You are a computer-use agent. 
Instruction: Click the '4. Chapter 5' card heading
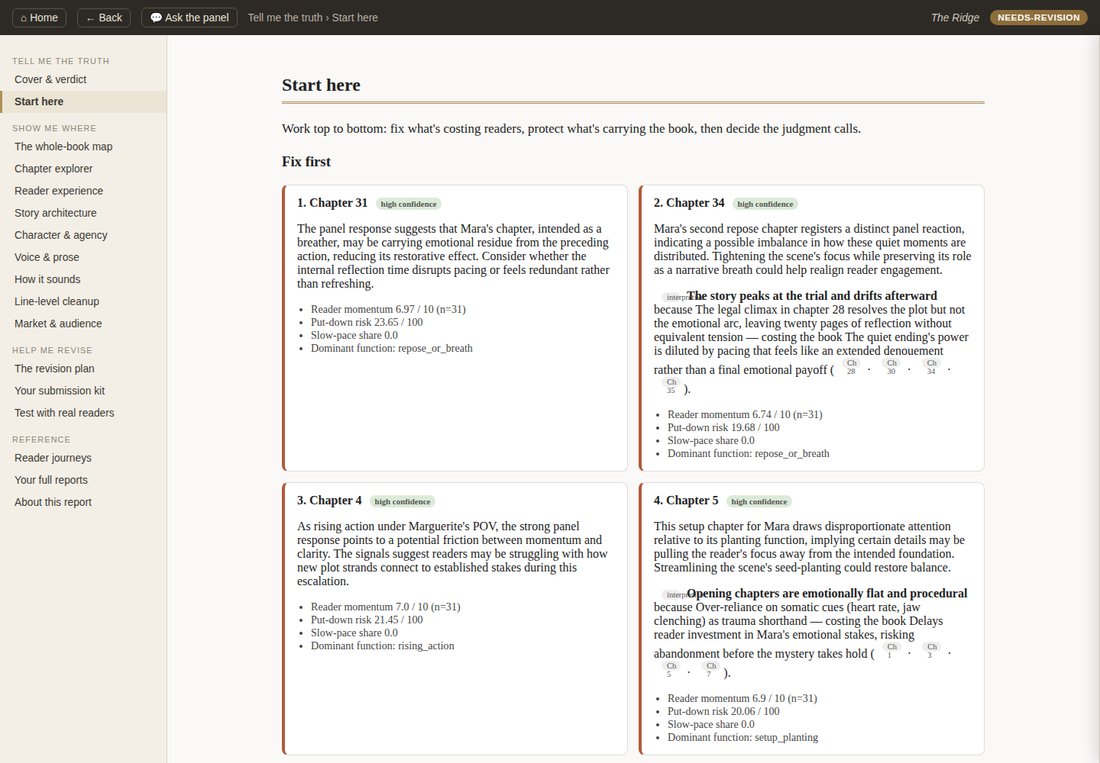[x=686, y=500]
